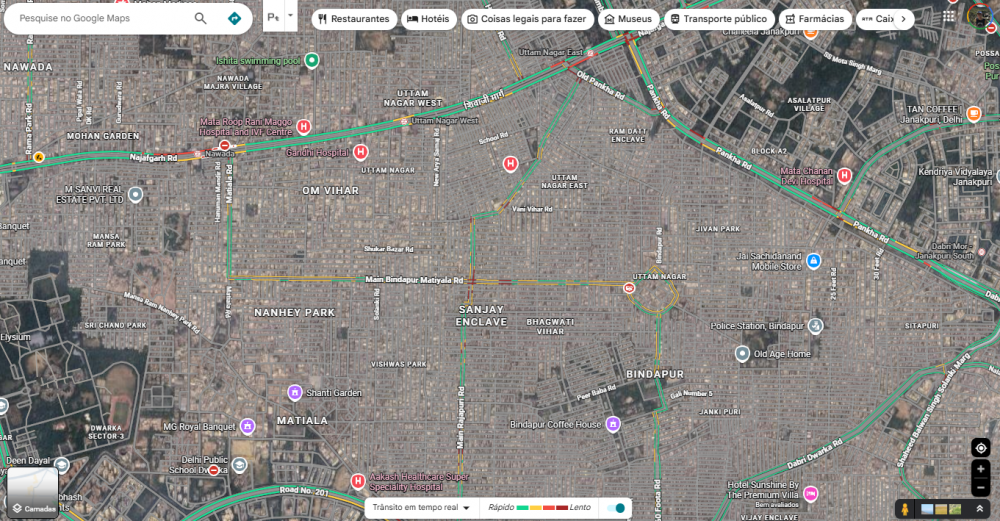
Task: Zoom out with the minus button
Action: (x=980, y=487)
